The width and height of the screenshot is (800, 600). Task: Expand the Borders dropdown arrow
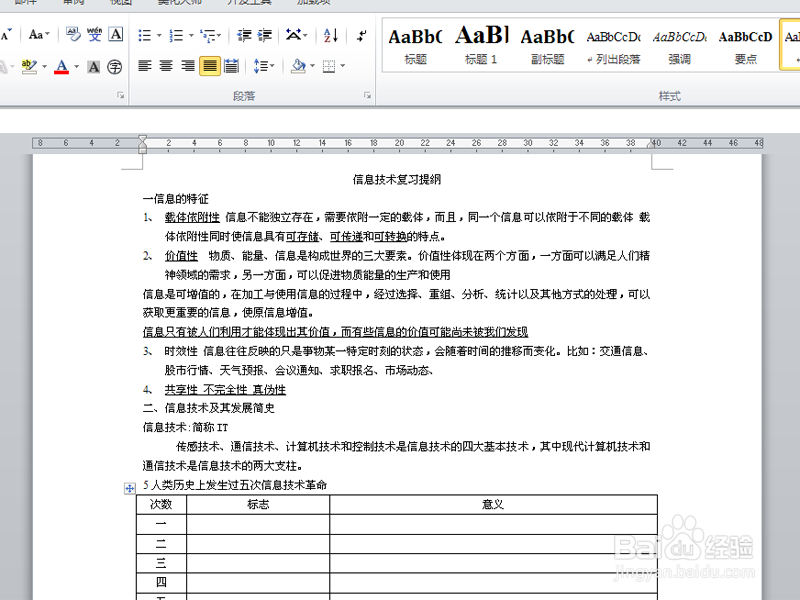342,66
